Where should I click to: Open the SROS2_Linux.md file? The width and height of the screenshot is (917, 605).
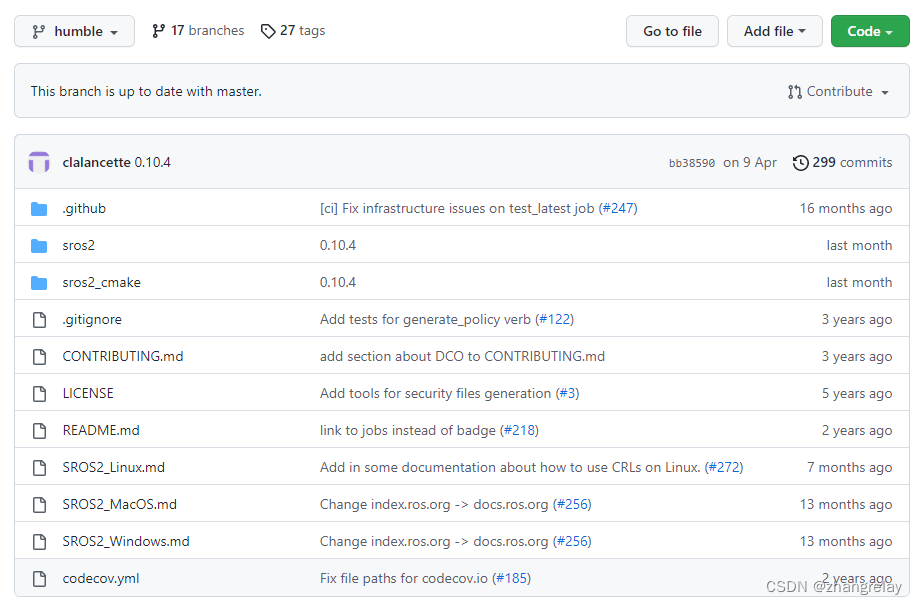click(x=113, y=468)
